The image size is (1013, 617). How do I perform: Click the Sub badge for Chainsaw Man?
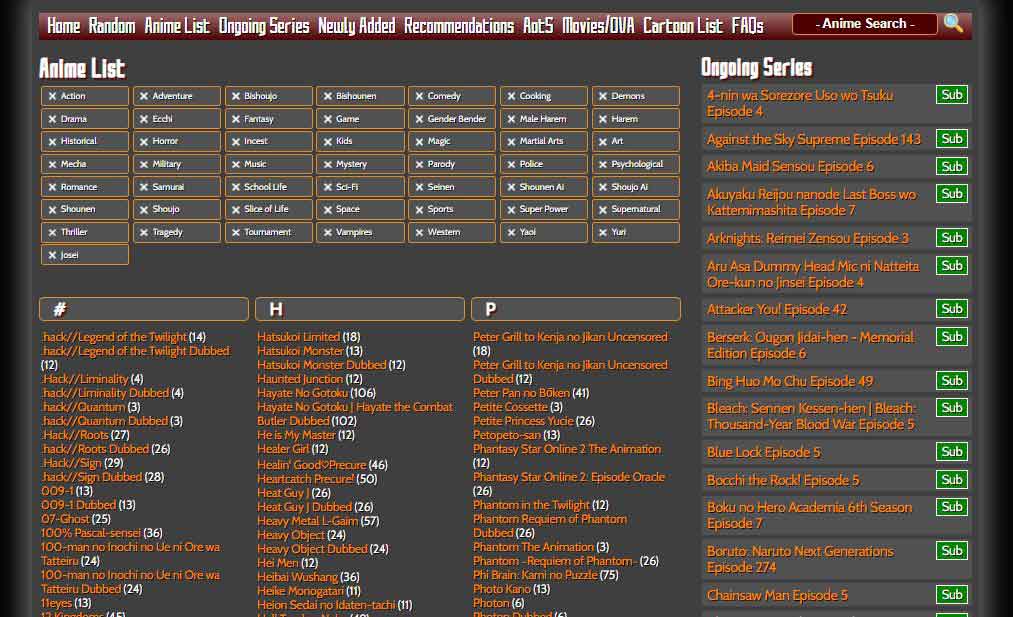pos(951,595)
